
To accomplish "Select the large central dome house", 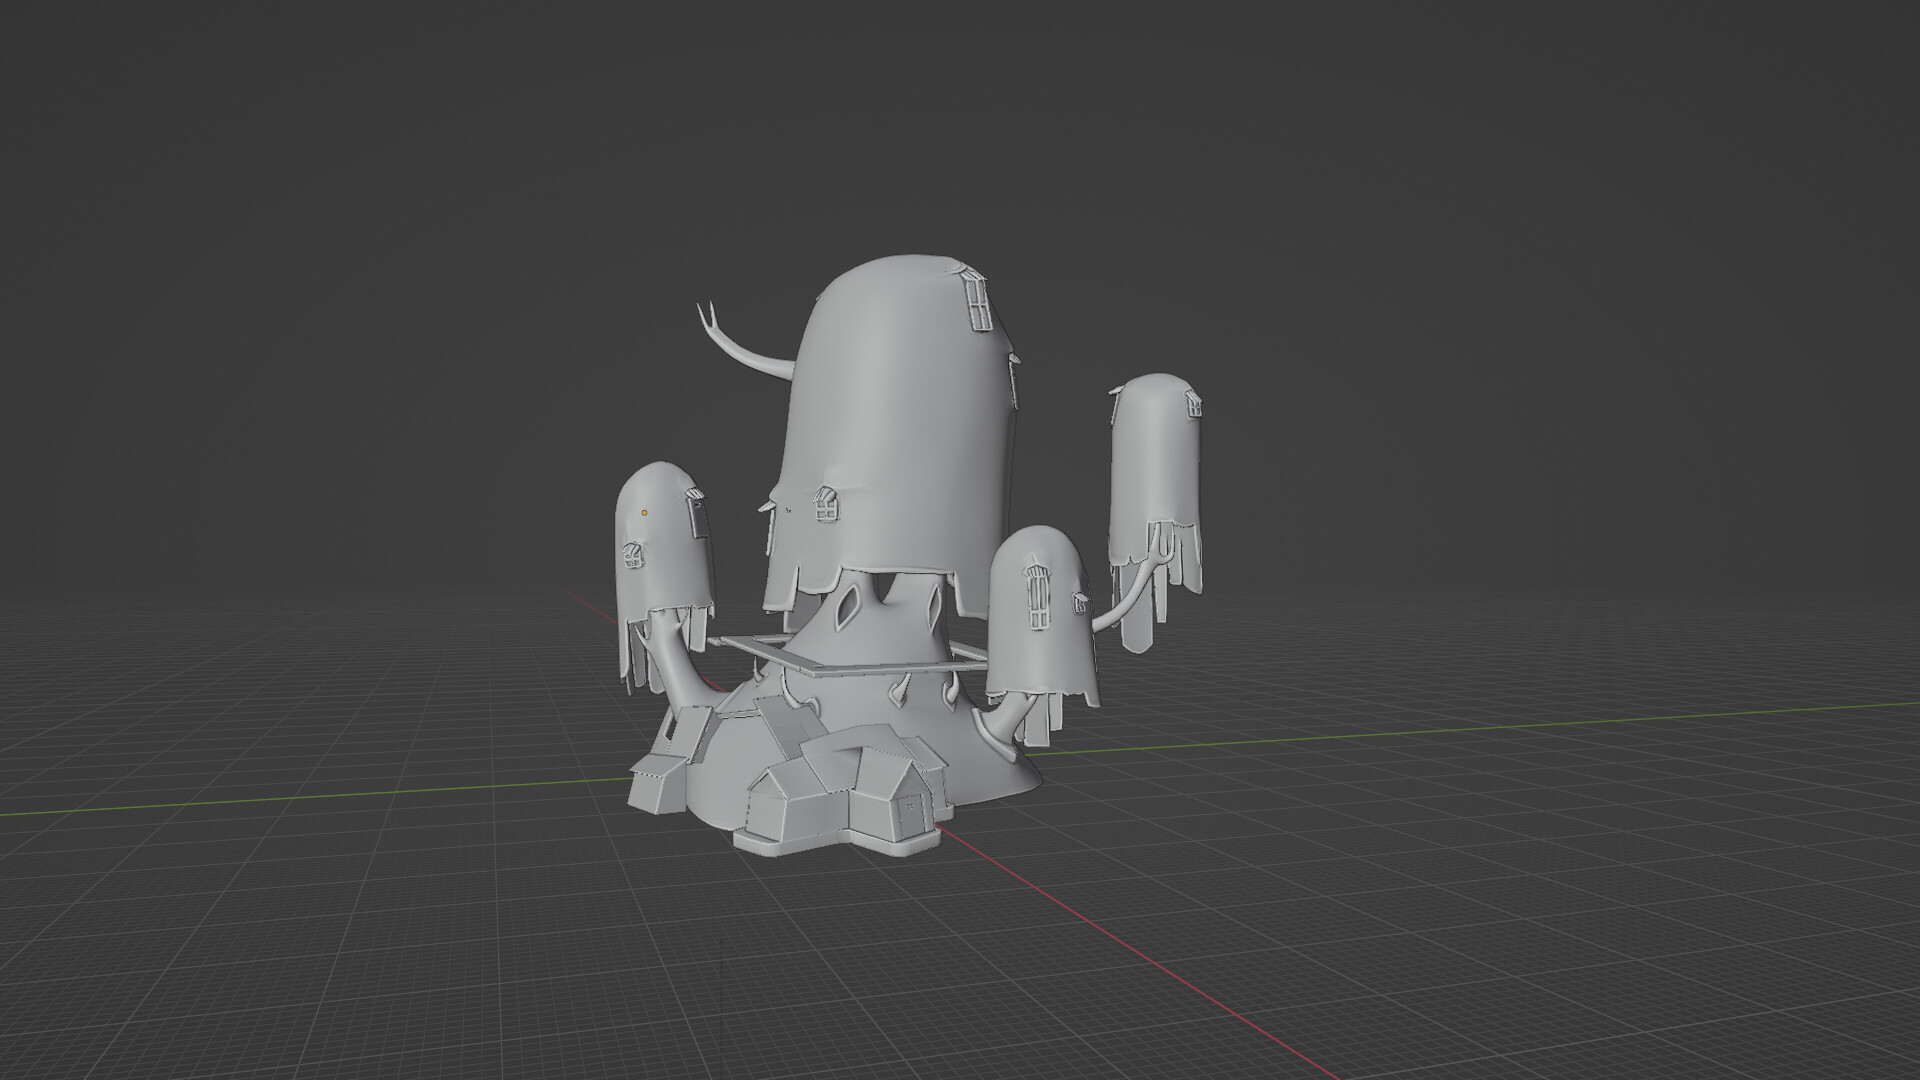I will tap(900, 400).
